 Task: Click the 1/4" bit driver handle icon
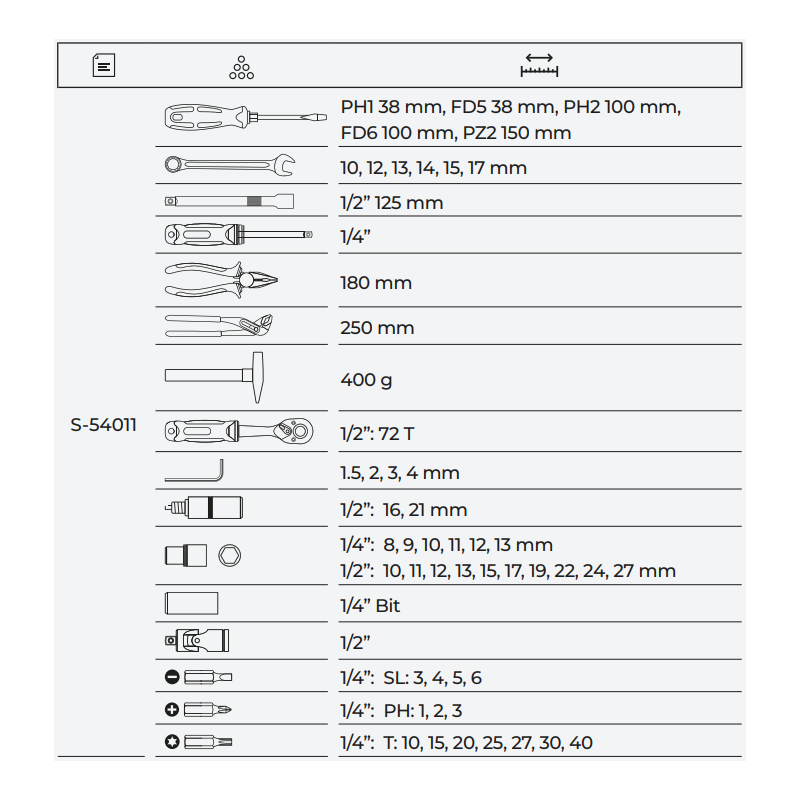tap(237, 237)
